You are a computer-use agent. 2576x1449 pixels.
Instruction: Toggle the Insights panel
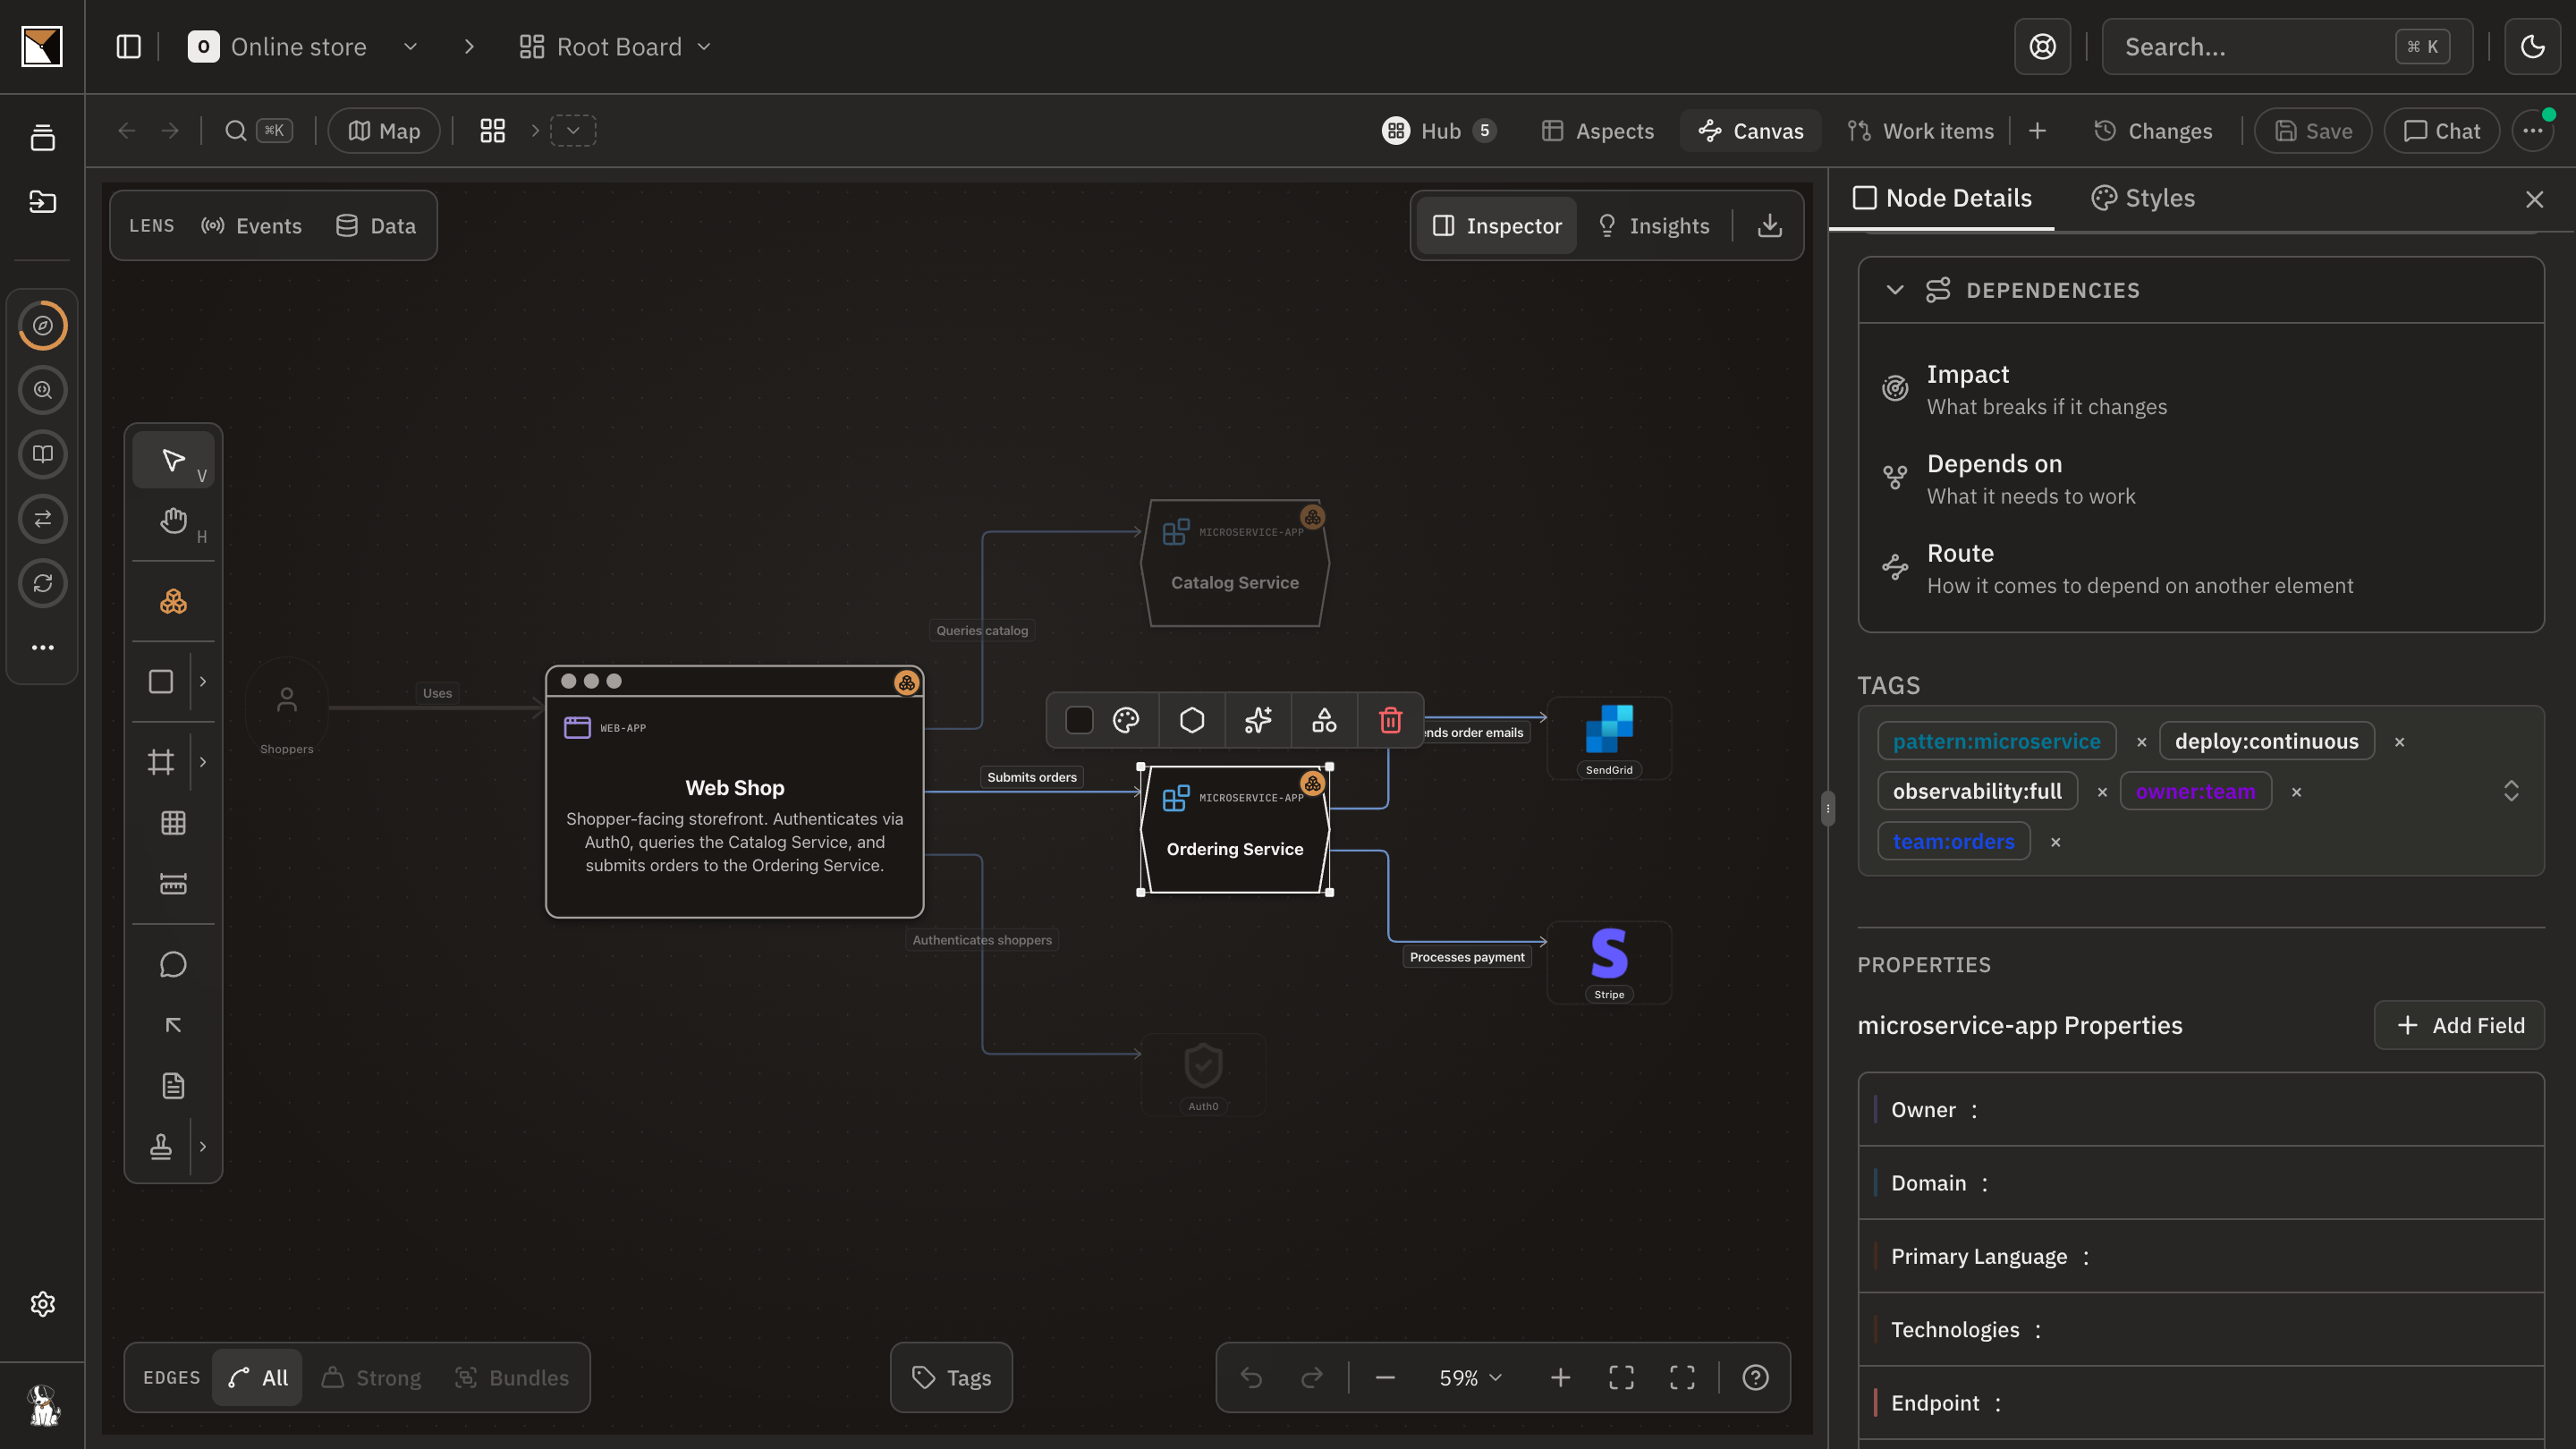(1654, 226)
